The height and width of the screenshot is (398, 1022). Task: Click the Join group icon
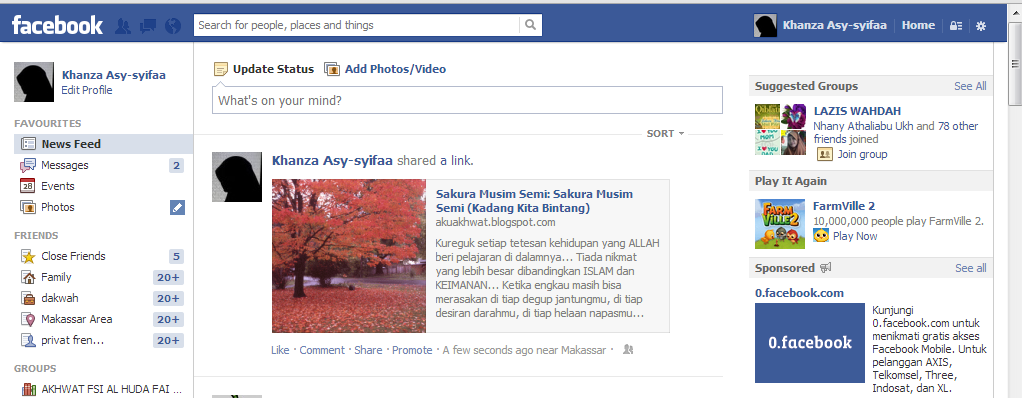tap(825, 154)
